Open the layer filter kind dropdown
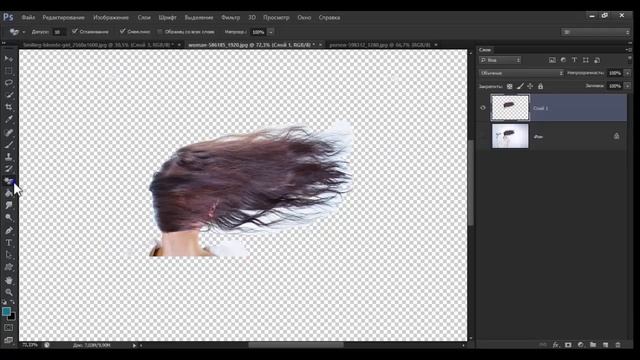The height and width of the screenshot is (360, 640). pyautogui.click(x=500, y=60)
